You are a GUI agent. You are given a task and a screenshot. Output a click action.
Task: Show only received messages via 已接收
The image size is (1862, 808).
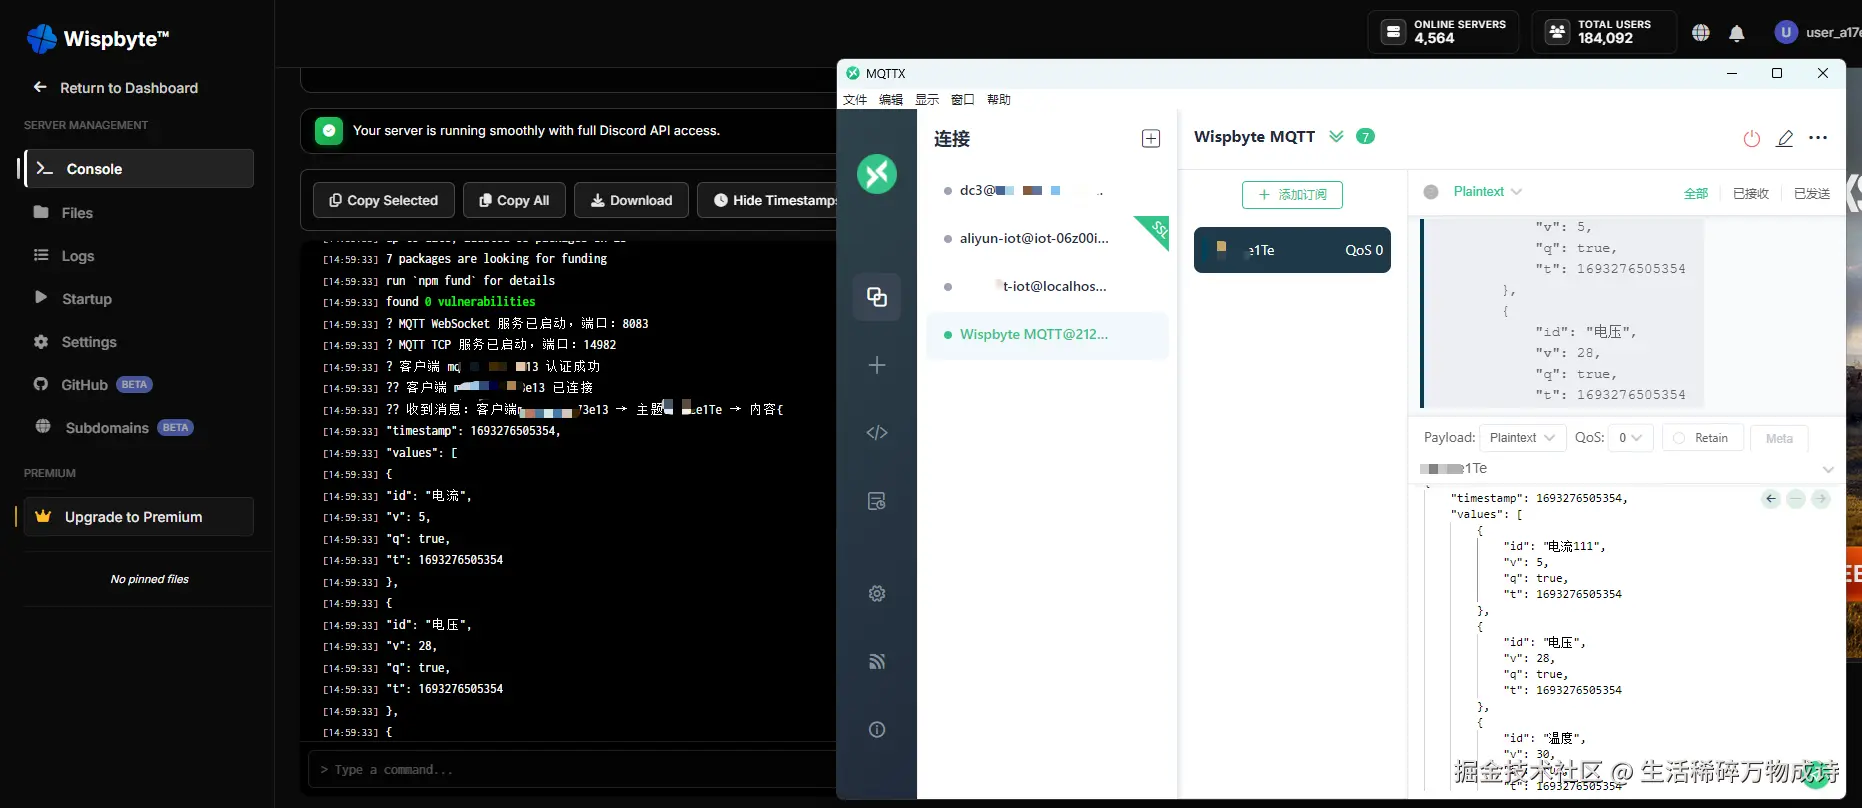tap(1750, 193)
